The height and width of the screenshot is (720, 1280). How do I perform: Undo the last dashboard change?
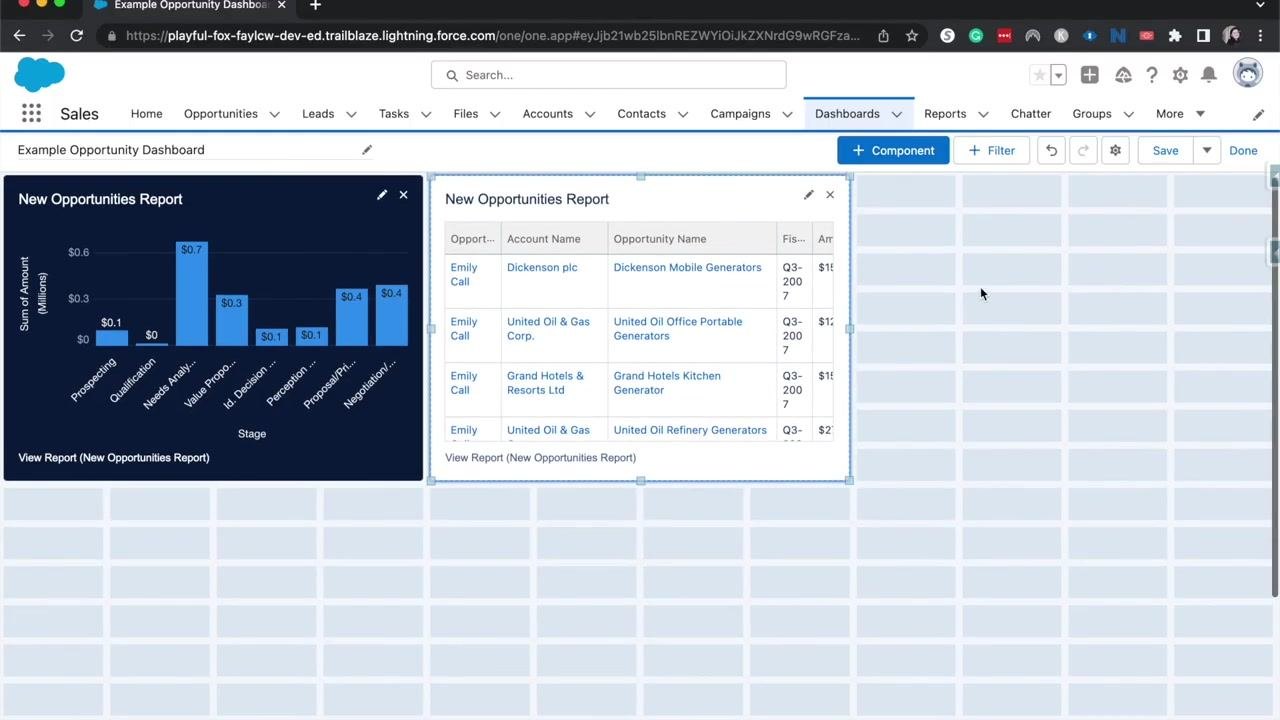[1051, 151]
